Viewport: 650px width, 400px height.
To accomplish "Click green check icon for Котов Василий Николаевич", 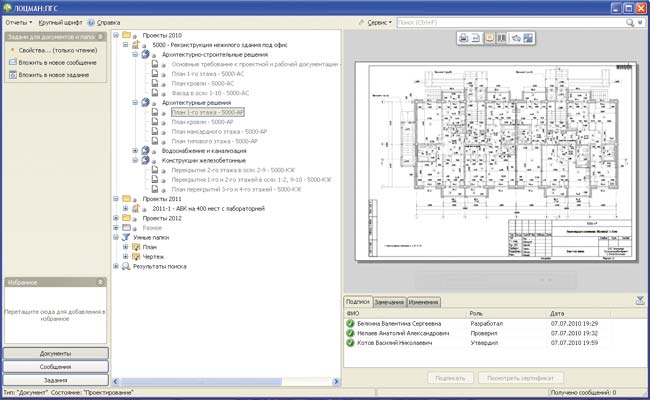I will (x=350, y=343).
